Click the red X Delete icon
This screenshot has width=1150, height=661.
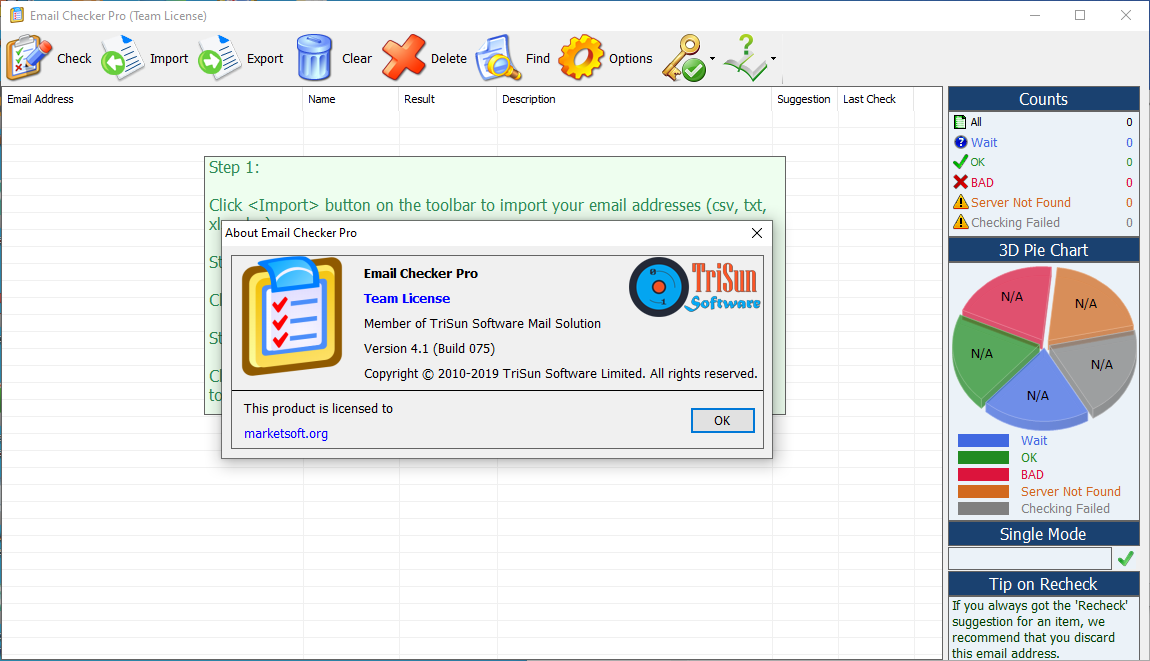pos(404,57)
